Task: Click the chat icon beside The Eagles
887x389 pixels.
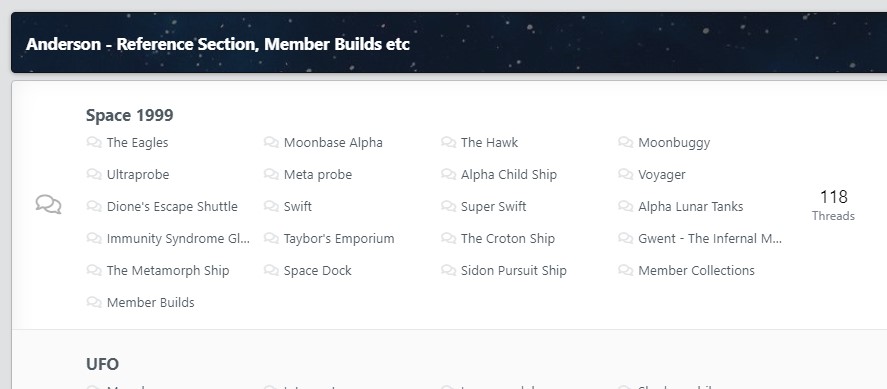Action: (x=94, y=142)
